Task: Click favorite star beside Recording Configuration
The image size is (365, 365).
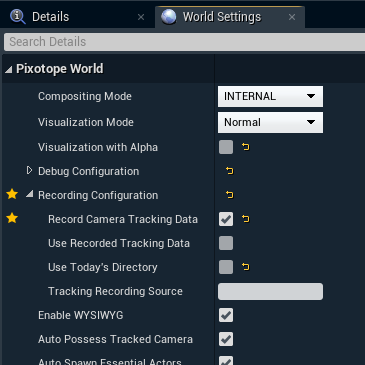Action: pos(12,194)
